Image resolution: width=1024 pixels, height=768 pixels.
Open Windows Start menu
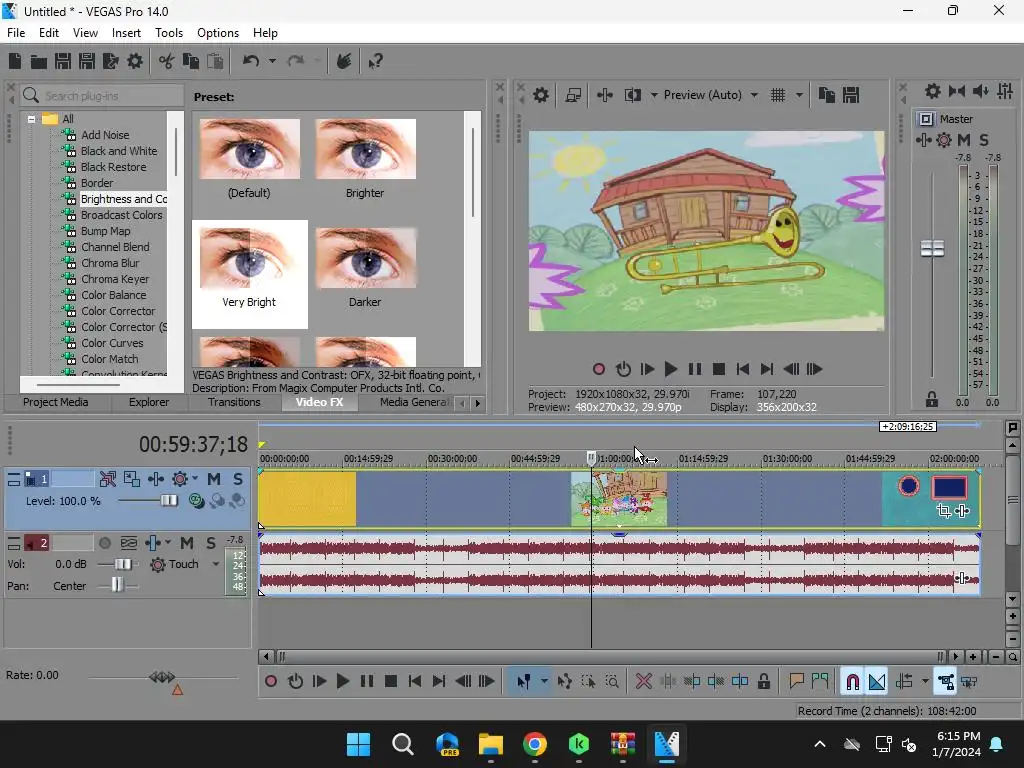click(358, 744)
